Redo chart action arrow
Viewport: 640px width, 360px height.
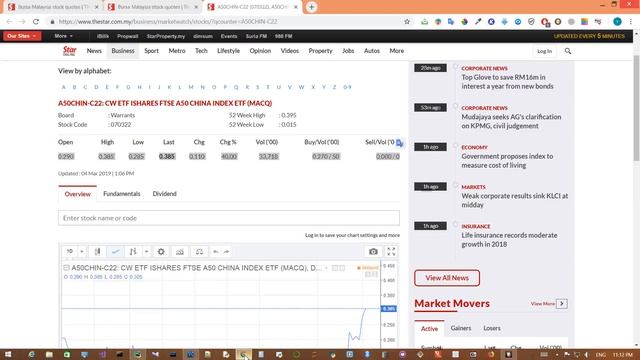227,252
